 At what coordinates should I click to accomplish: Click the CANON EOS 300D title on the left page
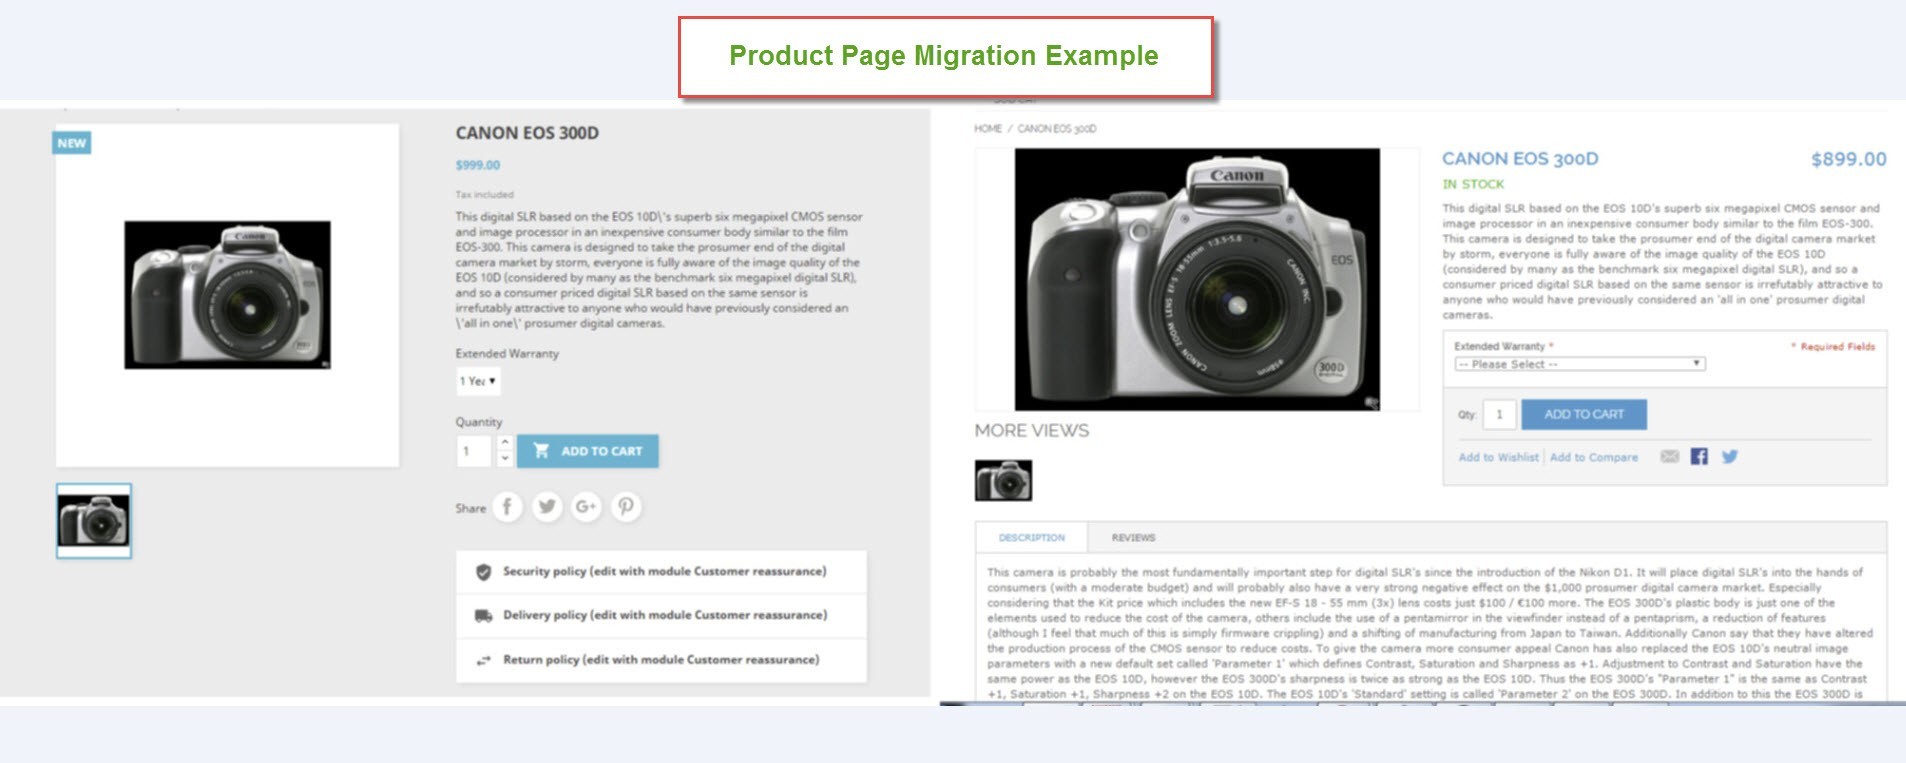[527, 133]
